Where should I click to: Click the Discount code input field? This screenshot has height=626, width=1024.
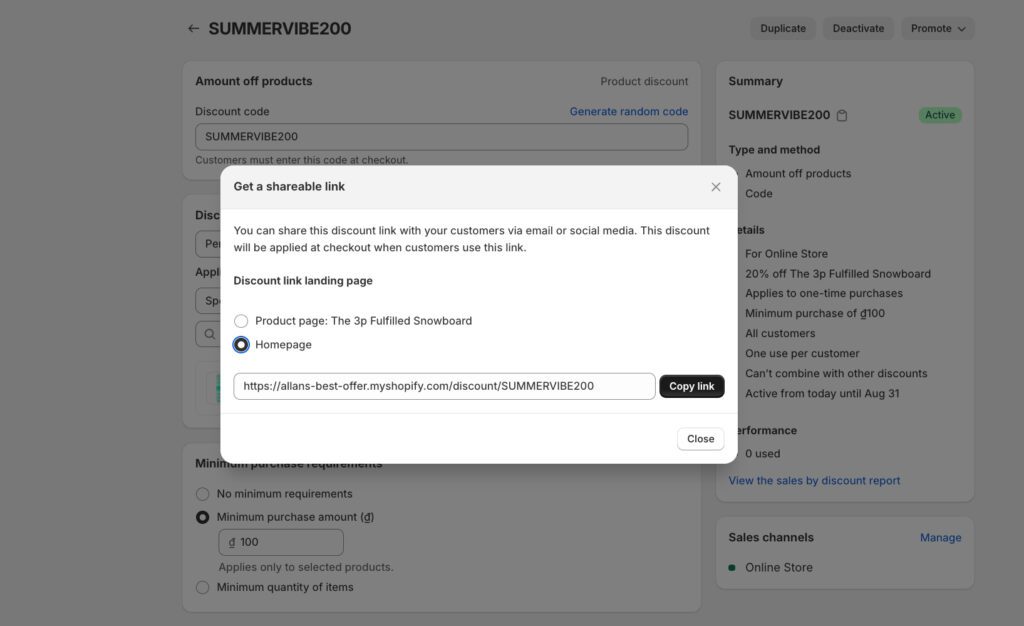coord(441,137)
